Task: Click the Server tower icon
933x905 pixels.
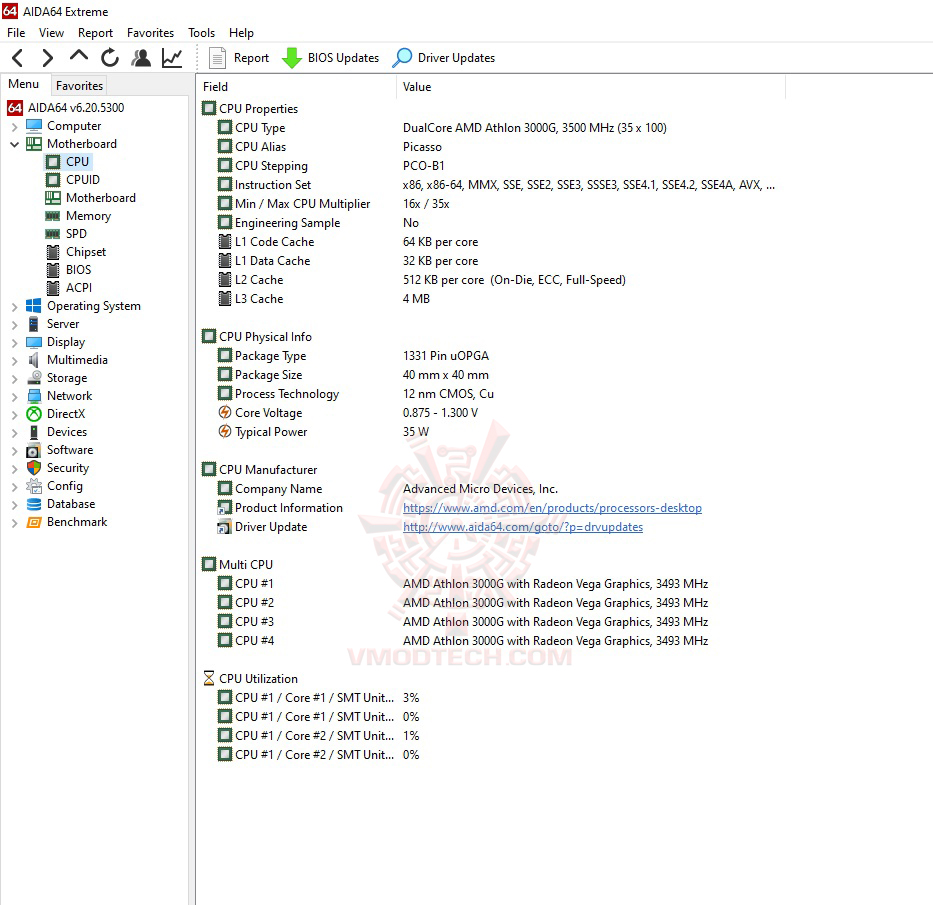Action: (x=34, y=324)
